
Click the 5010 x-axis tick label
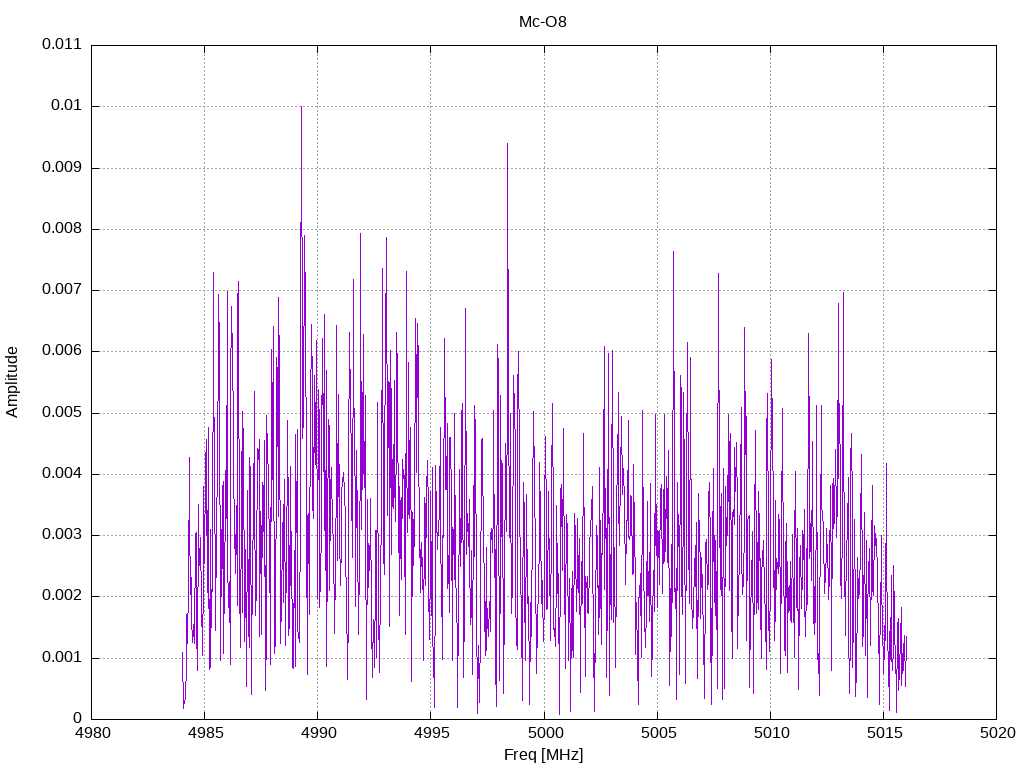[771, 733]
